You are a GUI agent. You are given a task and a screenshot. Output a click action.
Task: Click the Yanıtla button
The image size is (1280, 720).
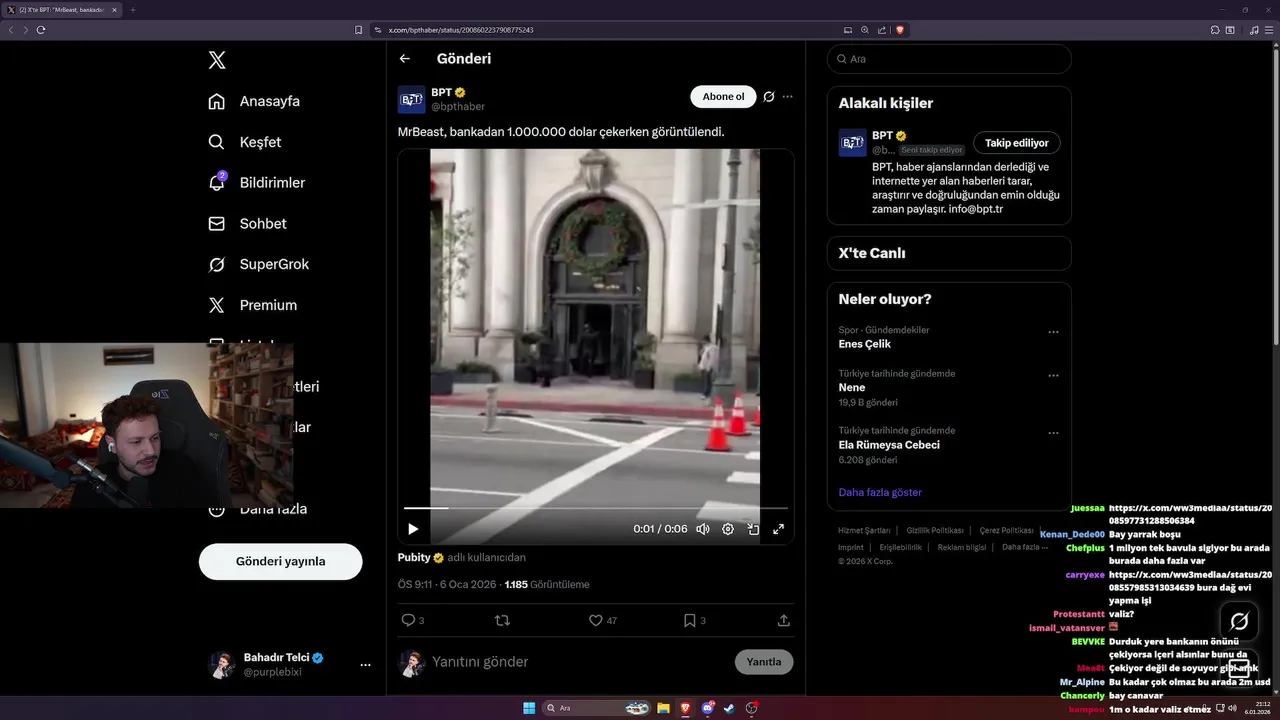point(764,662)
